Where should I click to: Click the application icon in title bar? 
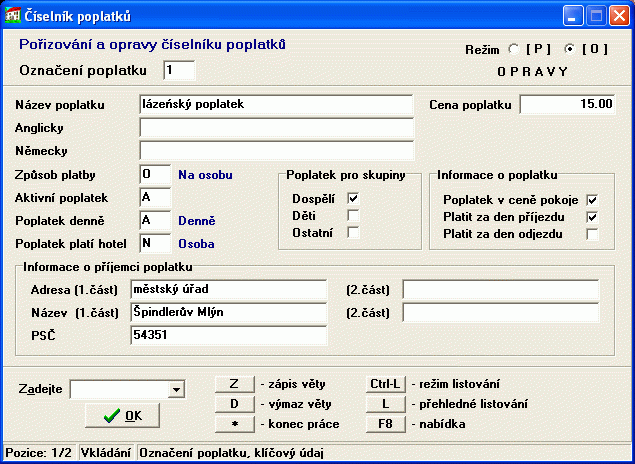[x=12, y=15]
